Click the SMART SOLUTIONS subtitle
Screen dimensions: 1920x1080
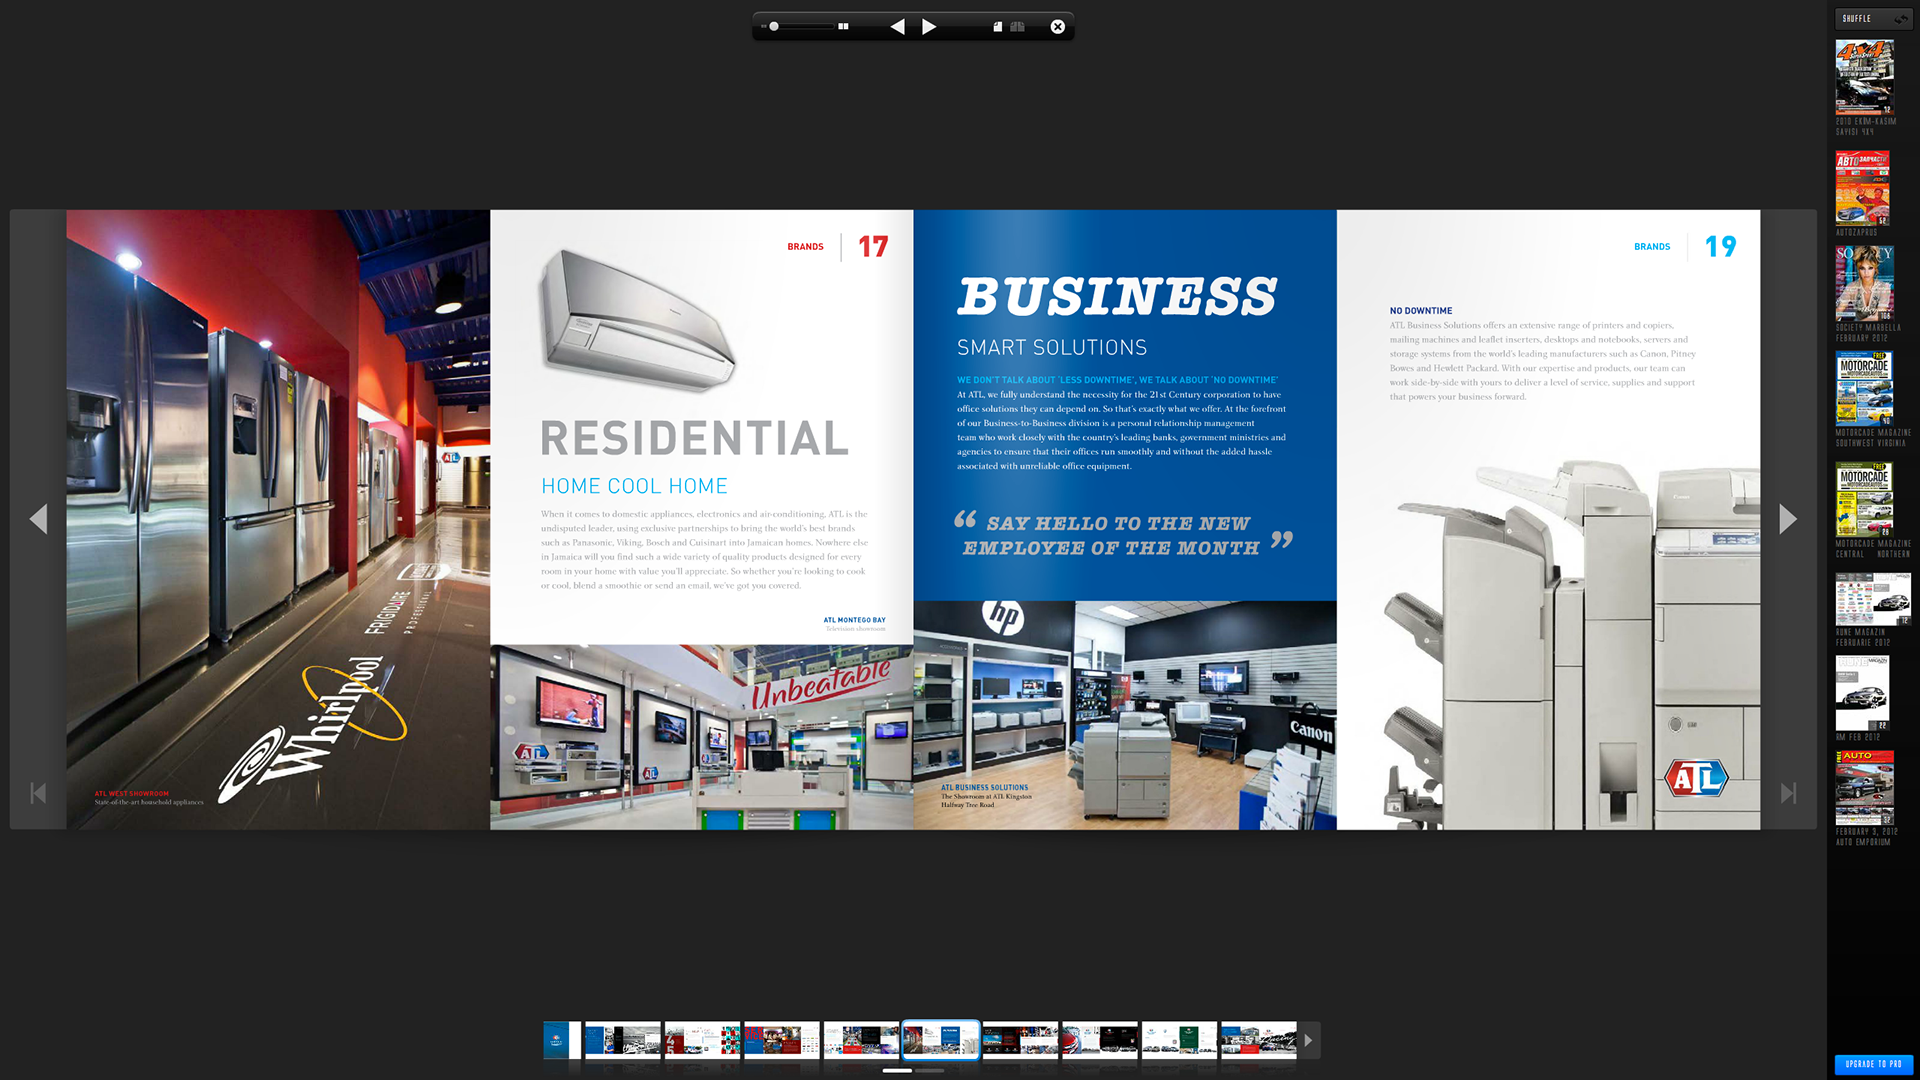1052,347
